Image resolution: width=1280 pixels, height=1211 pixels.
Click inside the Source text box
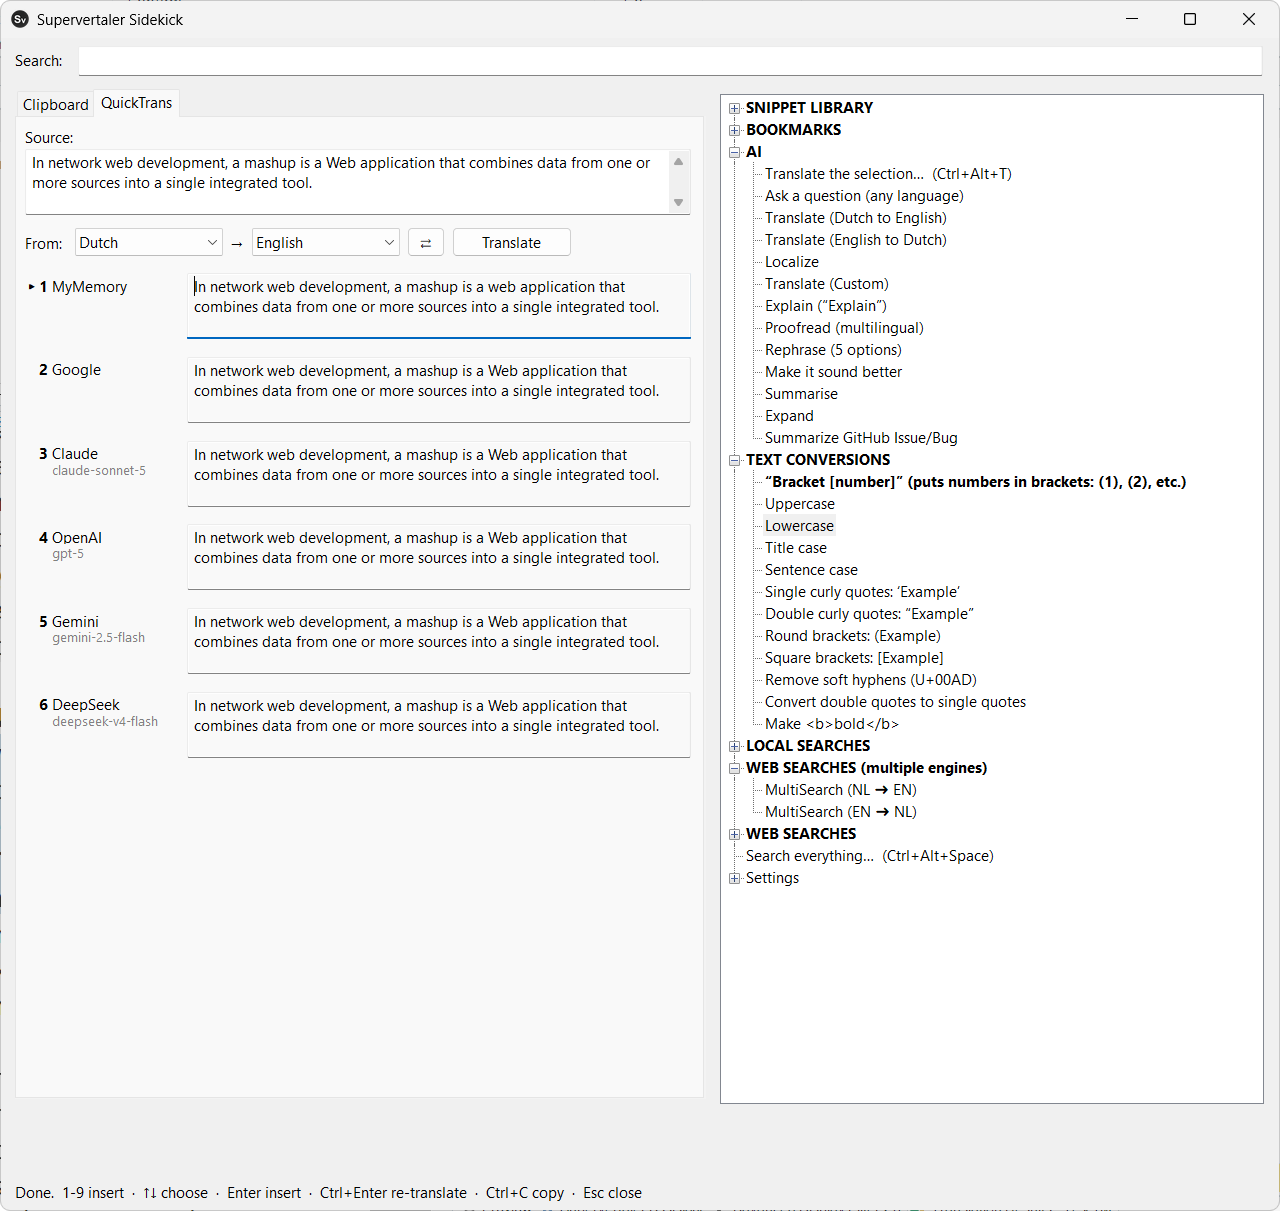pyautogui.click(x=346, y=183)
